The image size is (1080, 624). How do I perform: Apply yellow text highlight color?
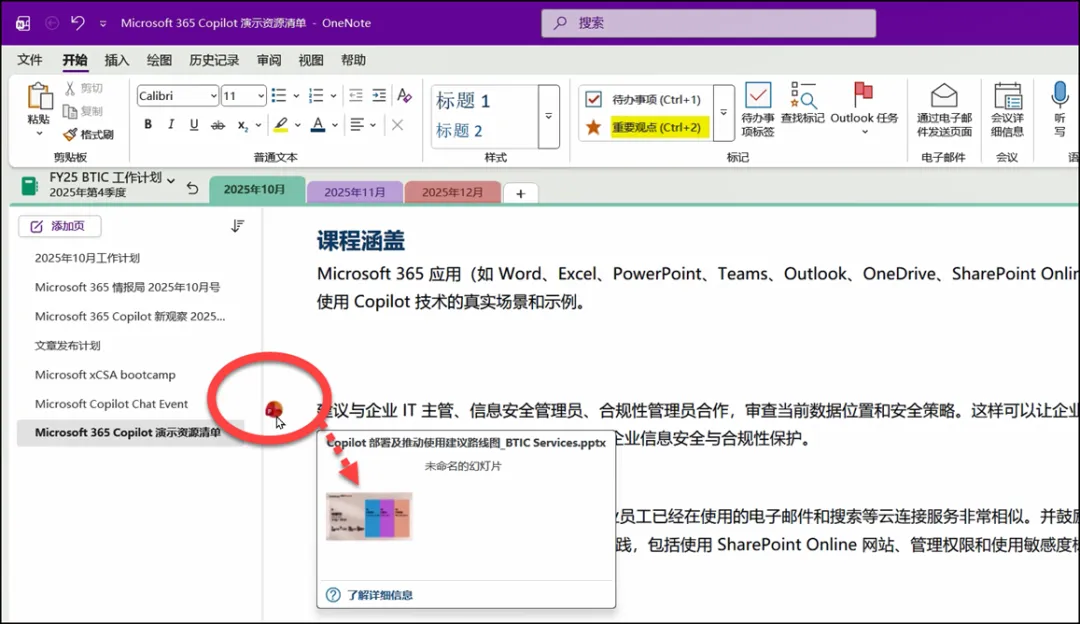click(x=280, y=125)
